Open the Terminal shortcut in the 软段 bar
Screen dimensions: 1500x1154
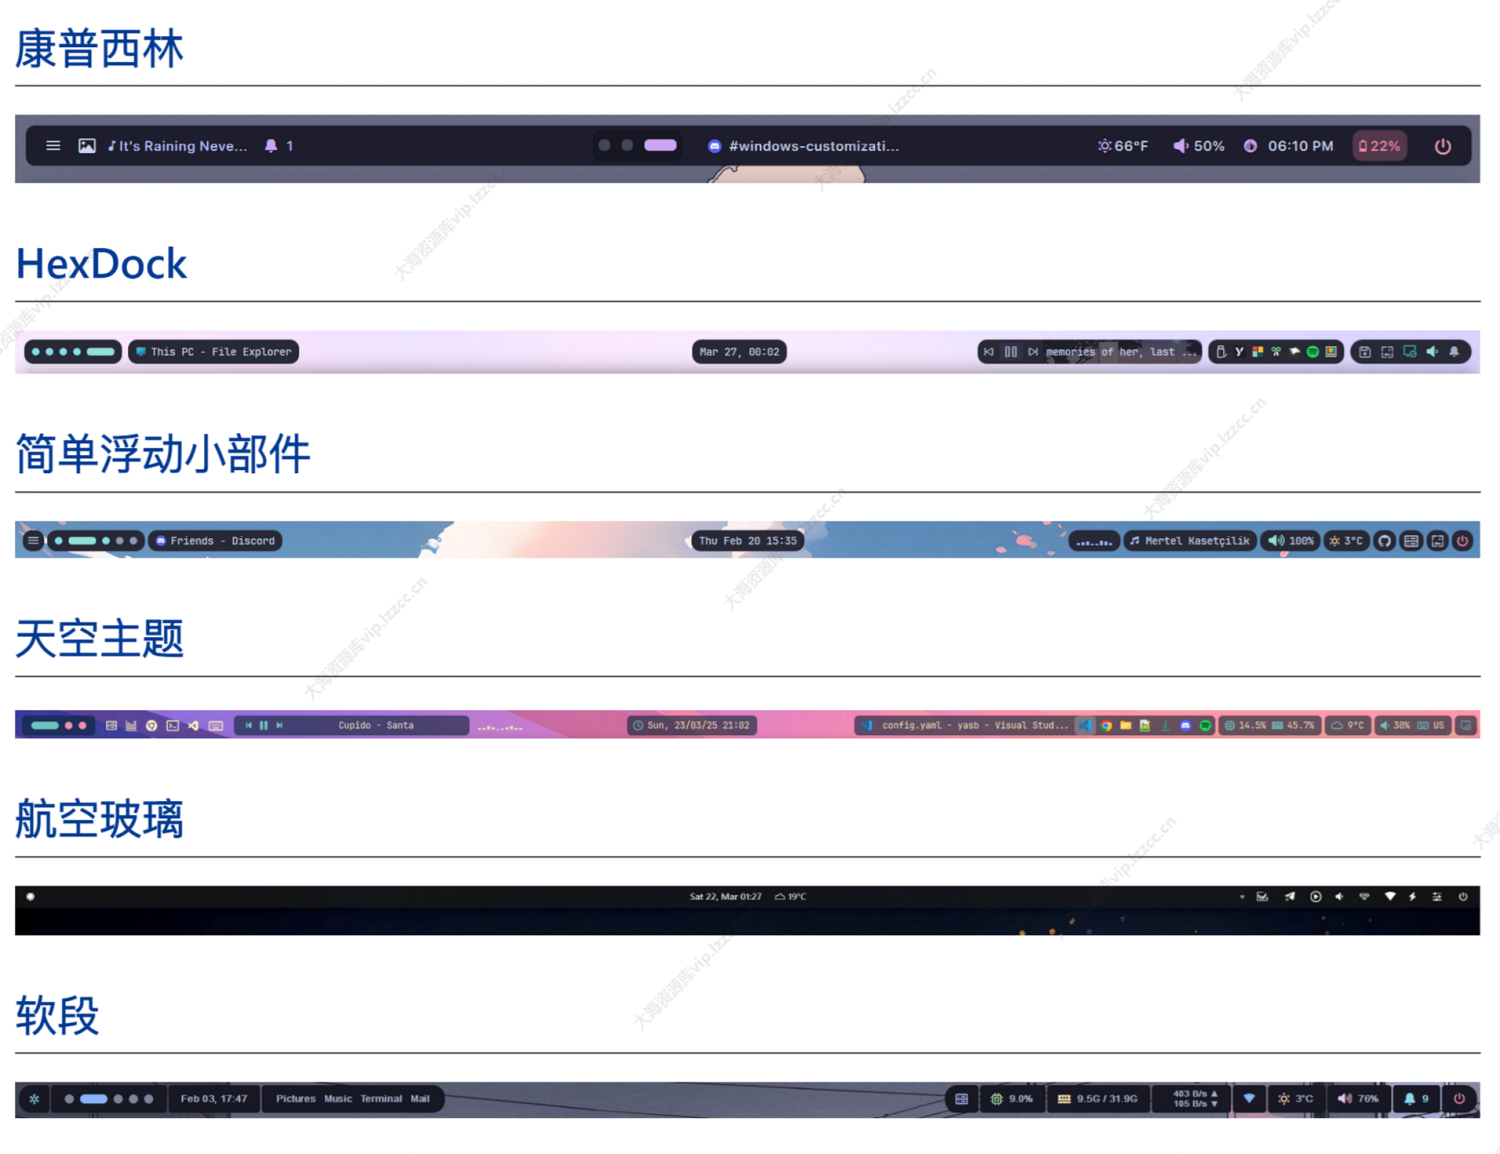click(x=381, y=1099)
